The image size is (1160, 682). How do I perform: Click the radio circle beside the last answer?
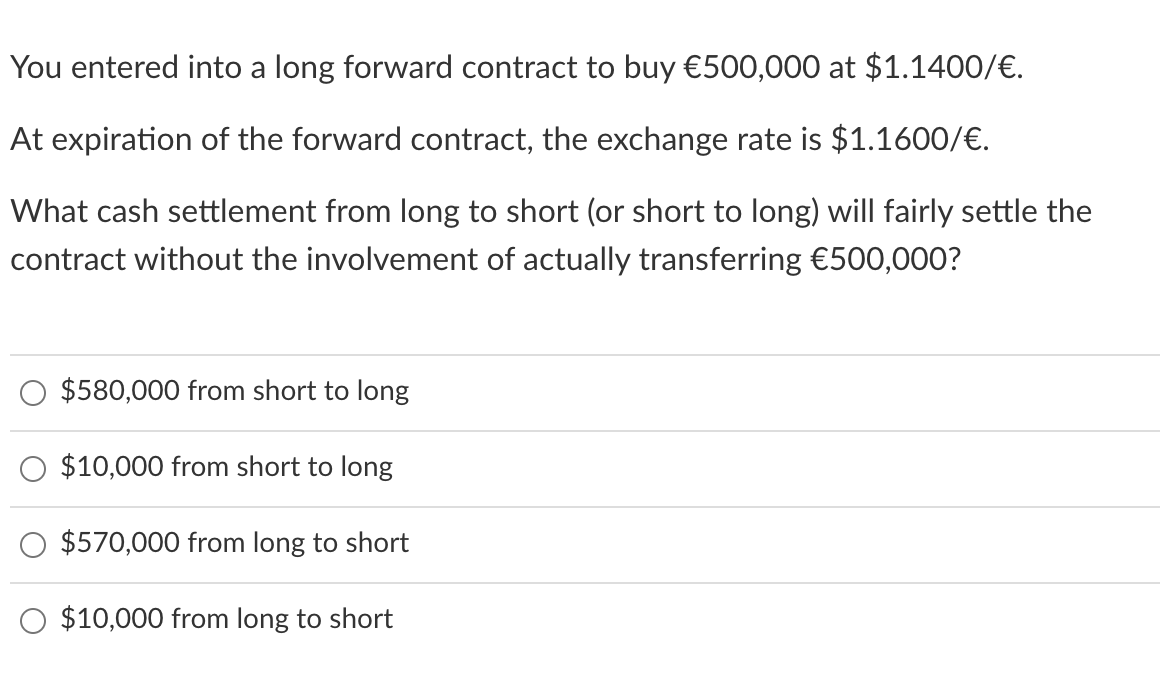(x=32, y=619)
